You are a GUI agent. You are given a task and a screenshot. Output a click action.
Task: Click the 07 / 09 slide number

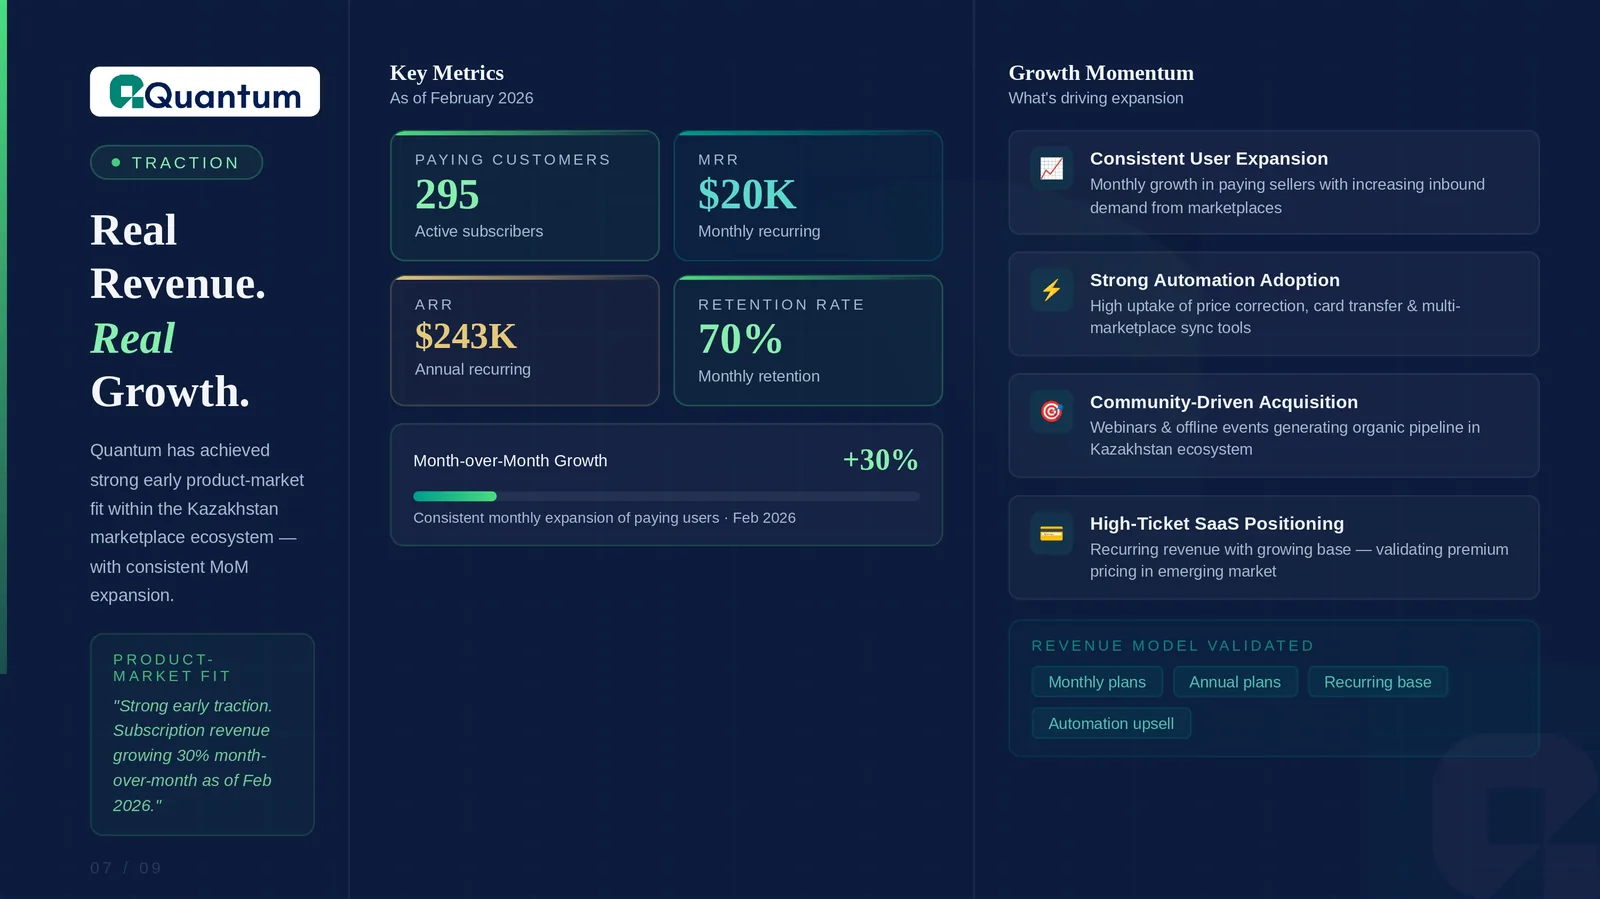[x=126, y=868]
